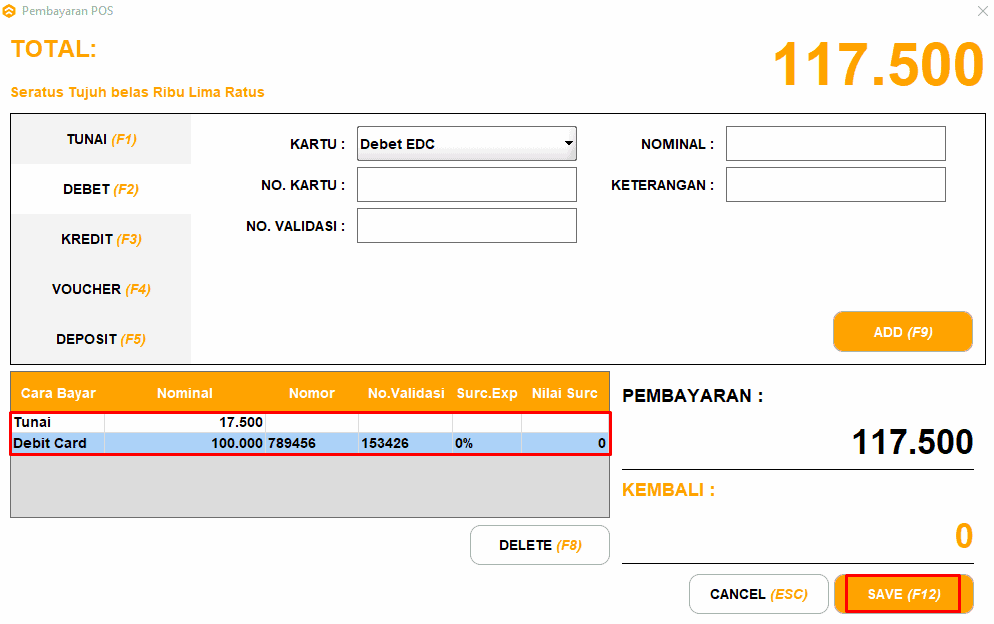The image size is (994, 624).
Task: Click the PEMBAYARAN amount 117.500
Action: (x=912, y=442)
